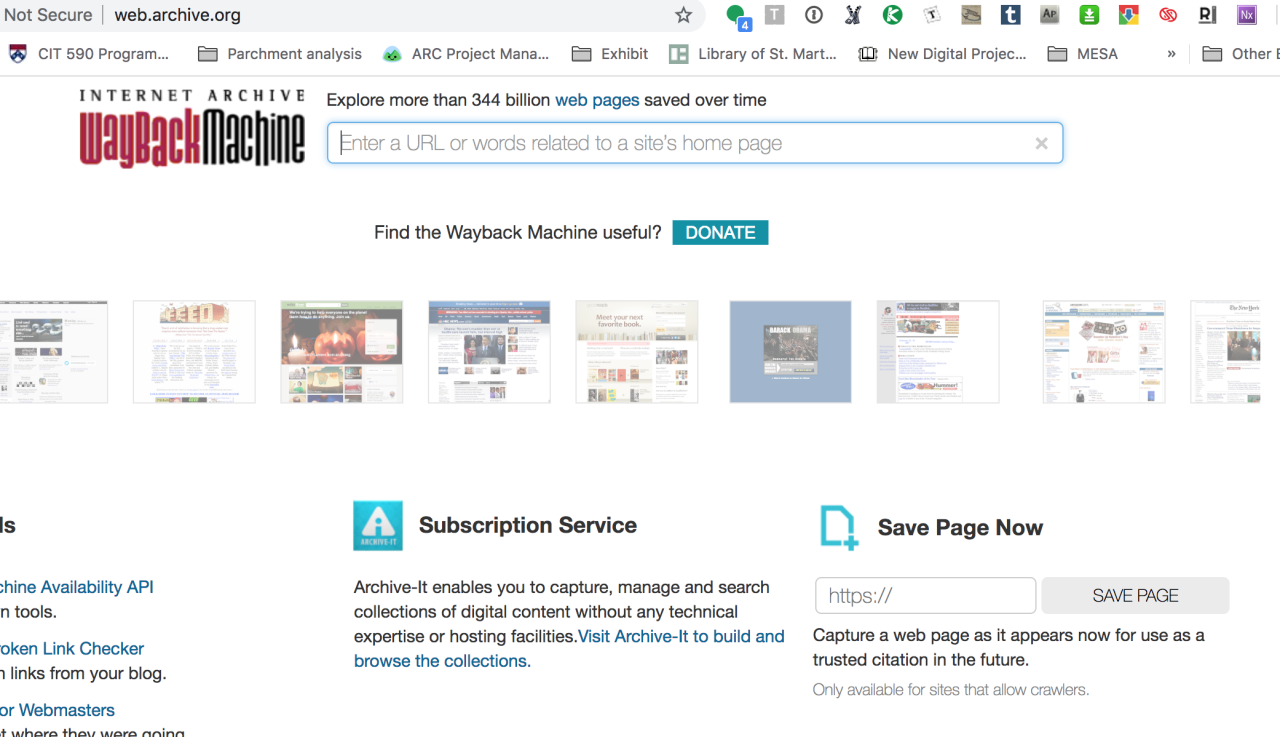Bookmark this page with the star icon
1280x737 pixels.
(684, 15)
